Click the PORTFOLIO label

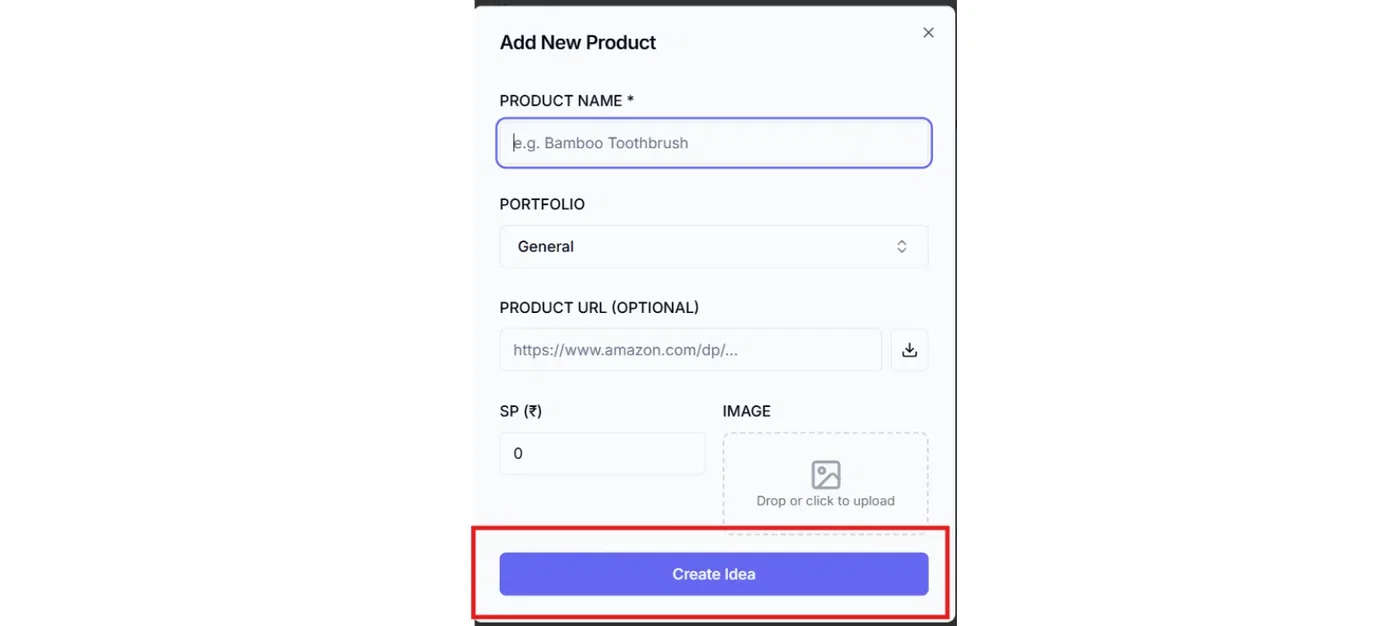point(542,204)
